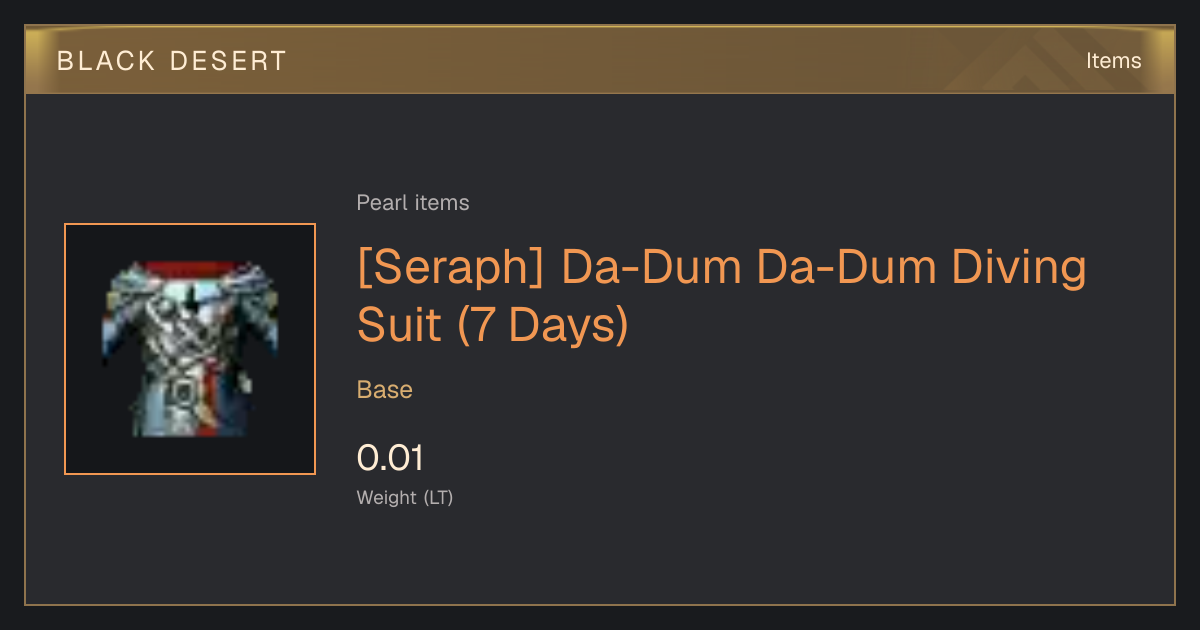Click the word Suit in item title

(400, 325)
